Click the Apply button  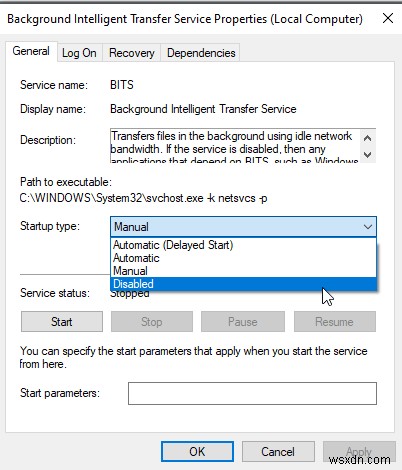point(359,452)
